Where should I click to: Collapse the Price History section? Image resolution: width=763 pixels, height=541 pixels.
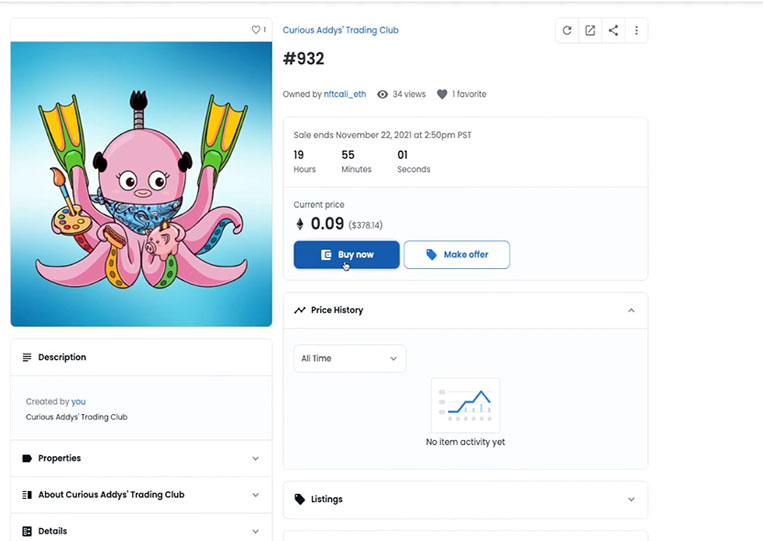(631, 310)
